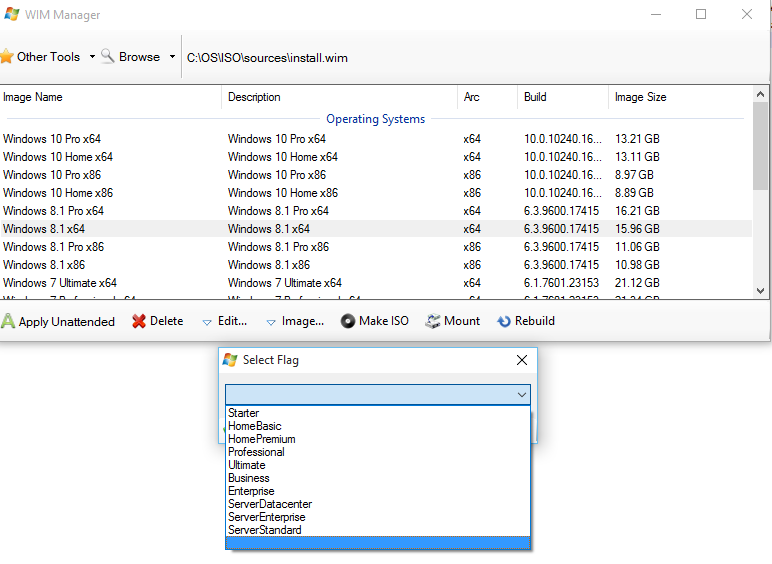Image resolution: width=772 pixels, height=564 pixels.
Task: Close the Select Flag dialog
Action: click(x=521, y=360)
